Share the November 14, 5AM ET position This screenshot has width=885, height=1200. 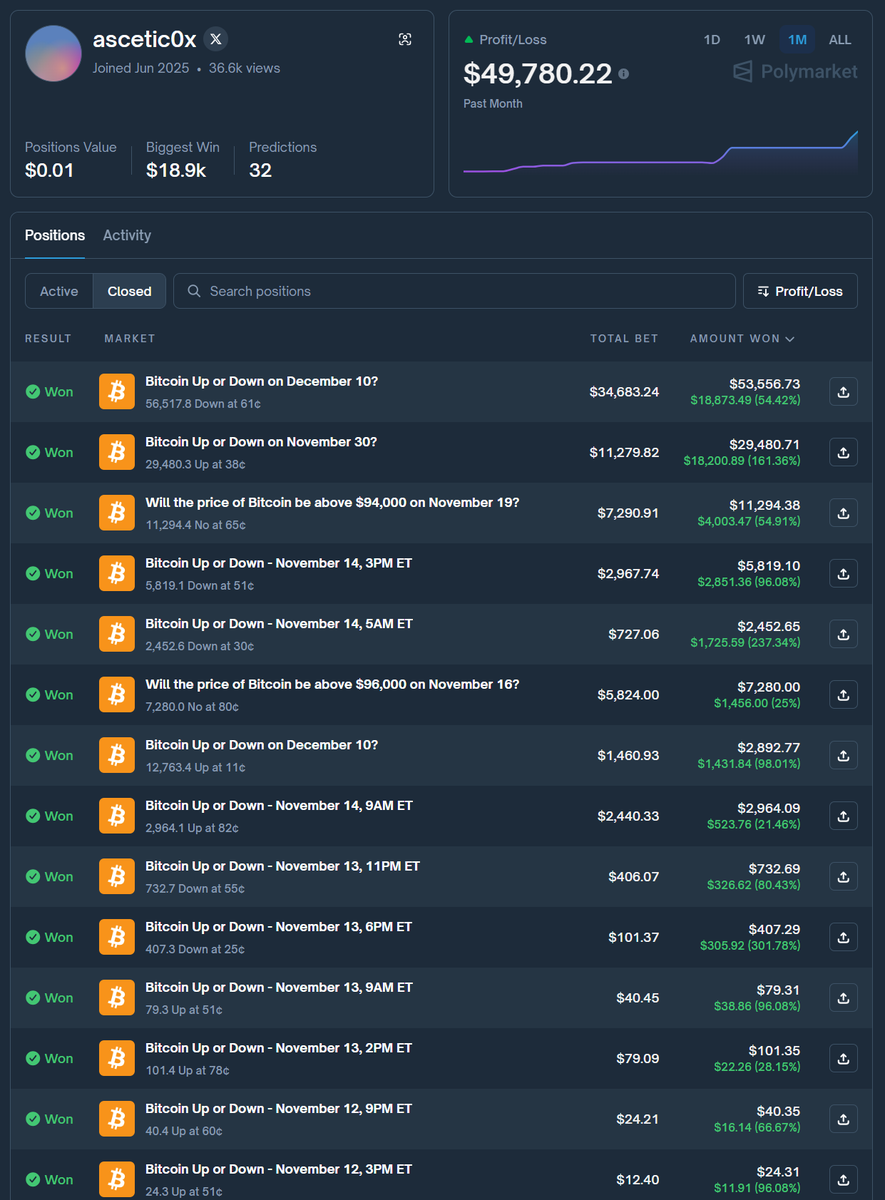pyautogui.click(x=843, y=634)
